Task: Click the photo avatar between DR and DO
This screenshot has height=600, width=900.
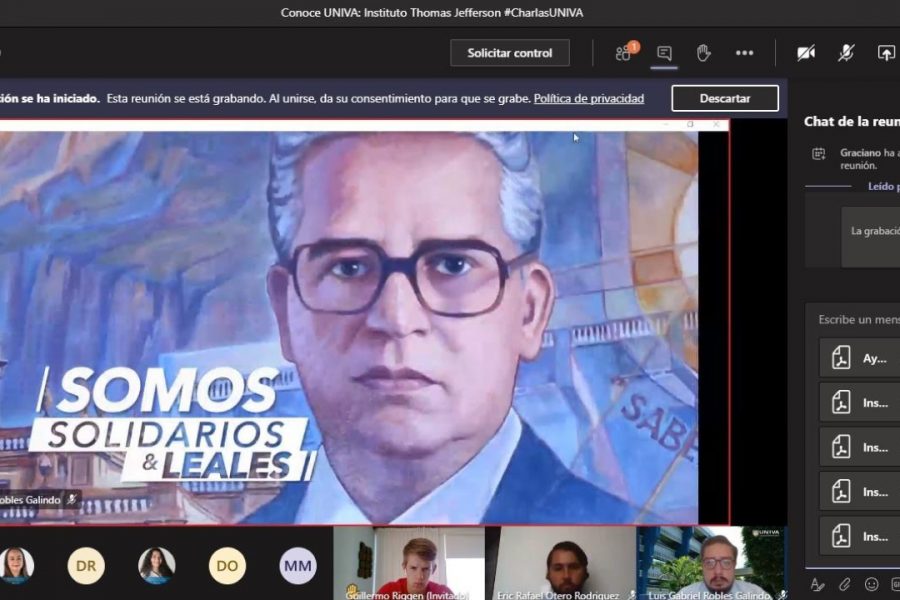Action: click(157, 566)
